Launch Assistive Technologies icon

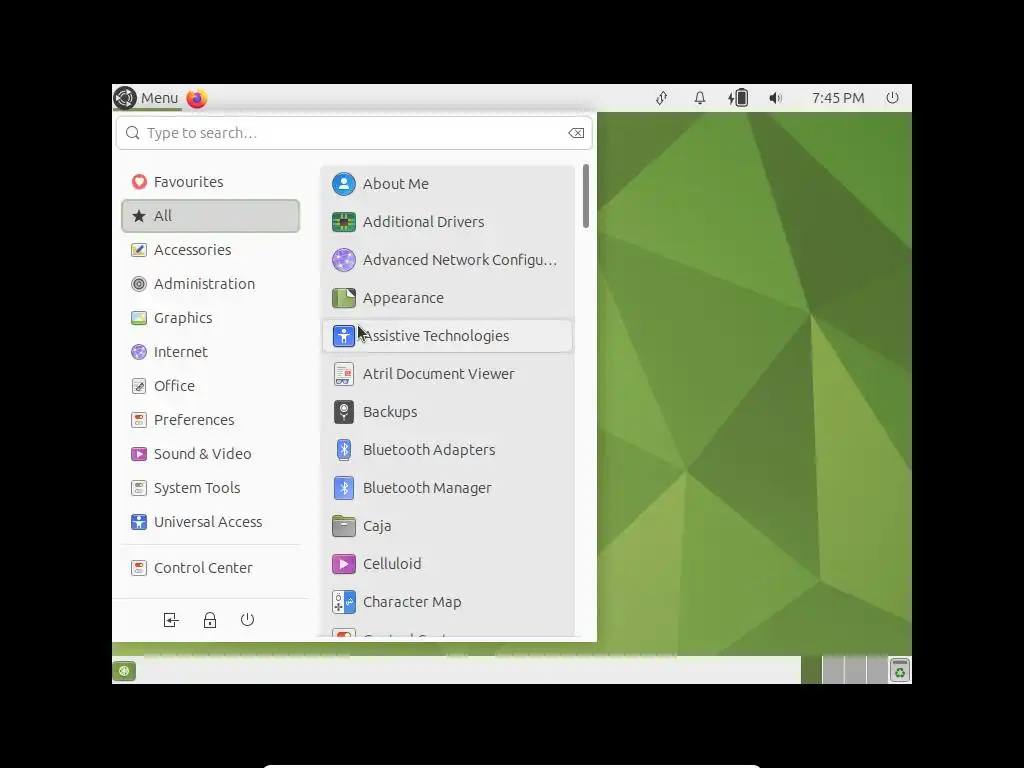click(344, 336)
